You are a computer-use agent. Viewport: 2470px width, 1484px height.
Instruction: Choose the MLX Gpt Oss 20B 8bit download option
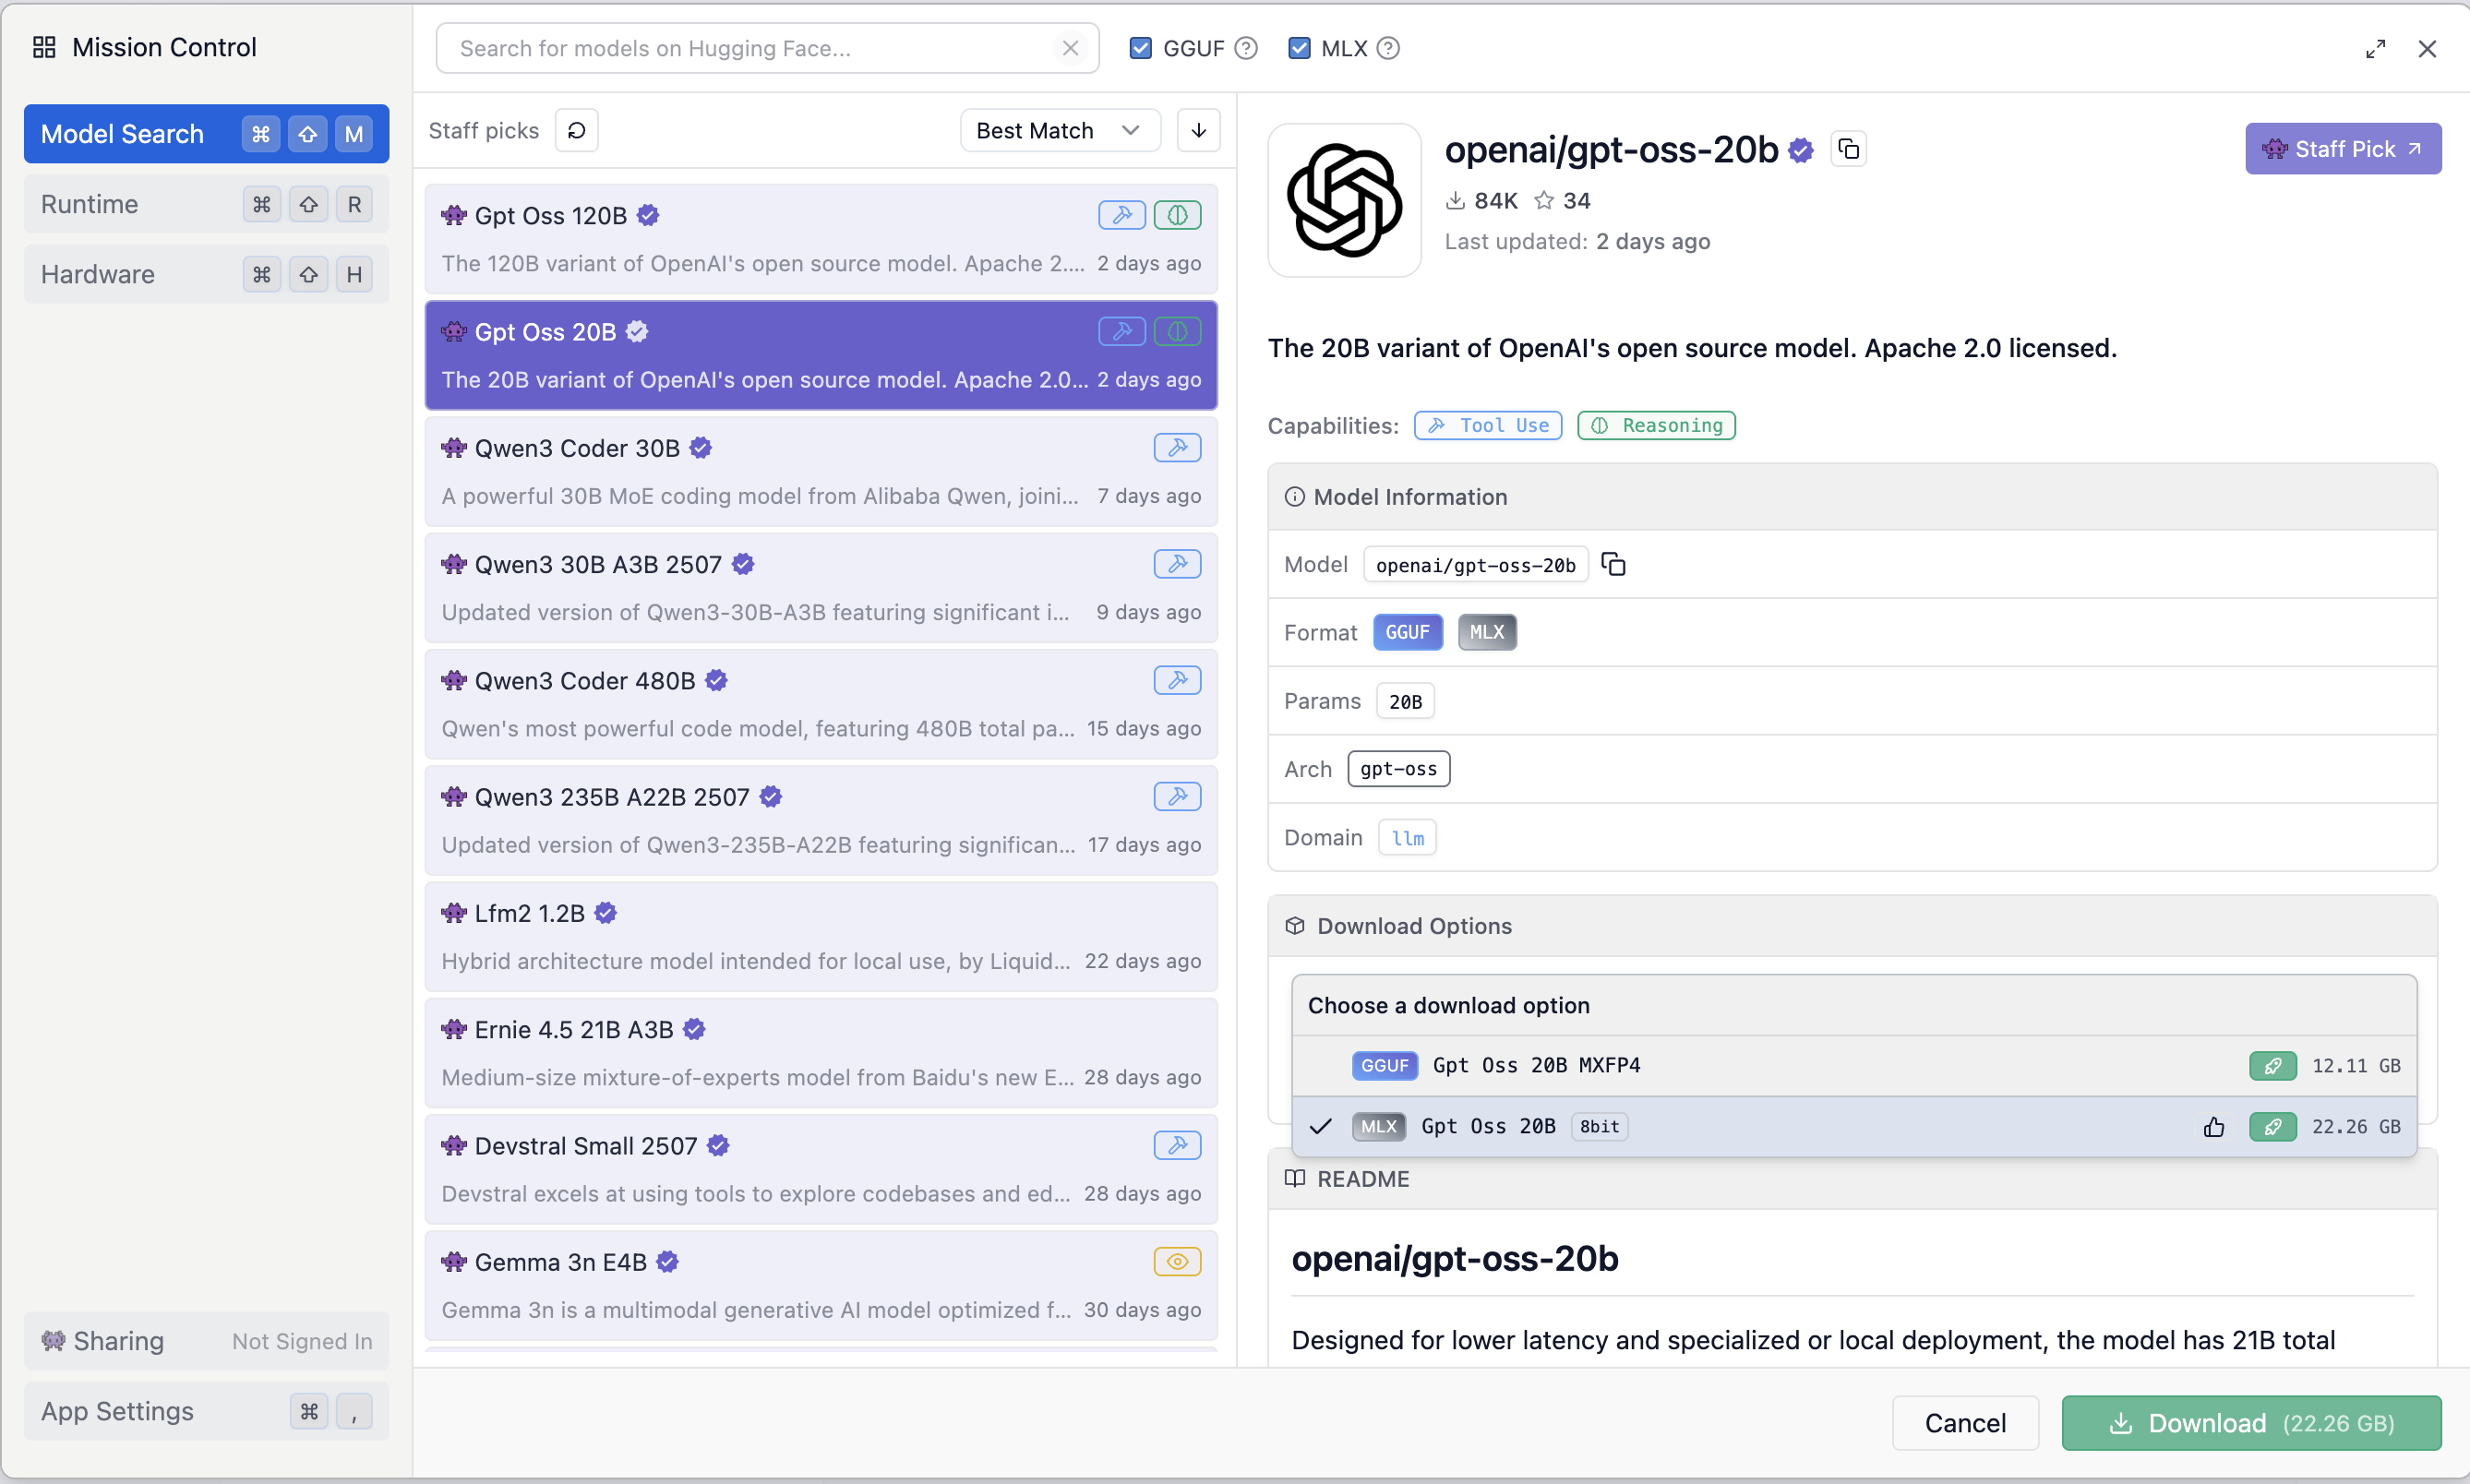[1853, 1126]
